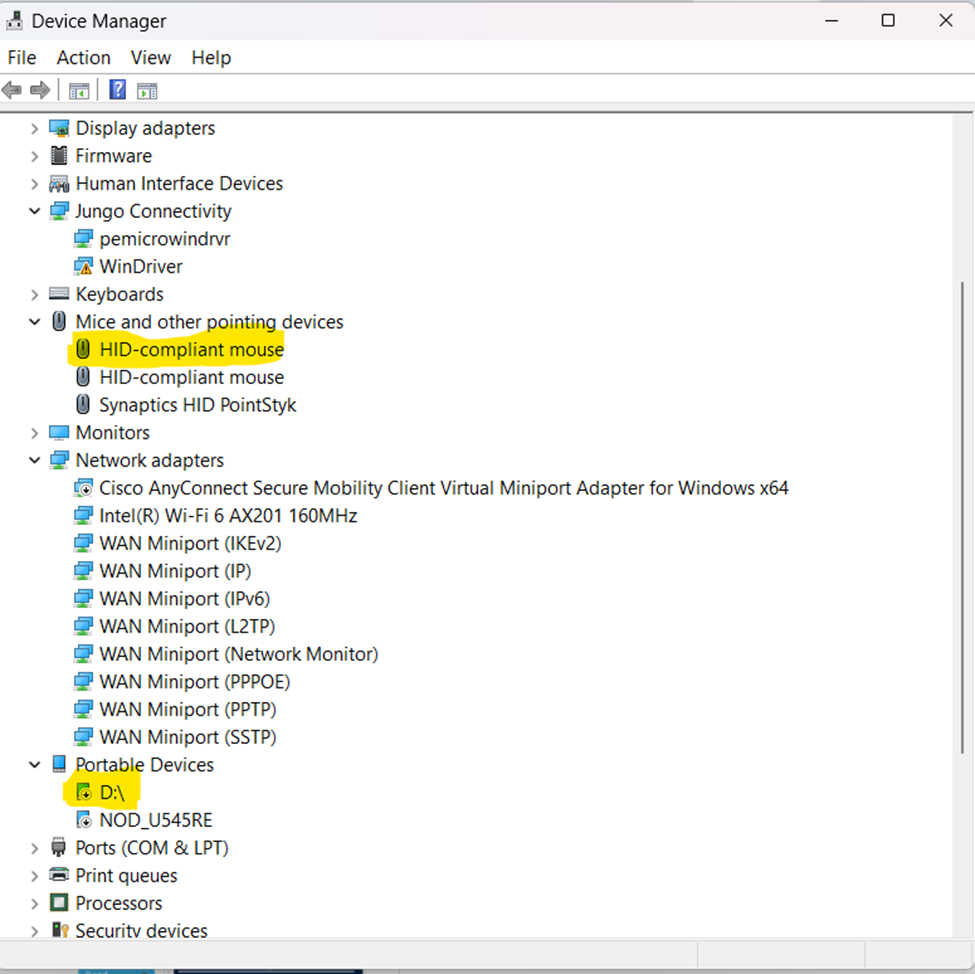Click the Display adapters category icon

[59, 129]
